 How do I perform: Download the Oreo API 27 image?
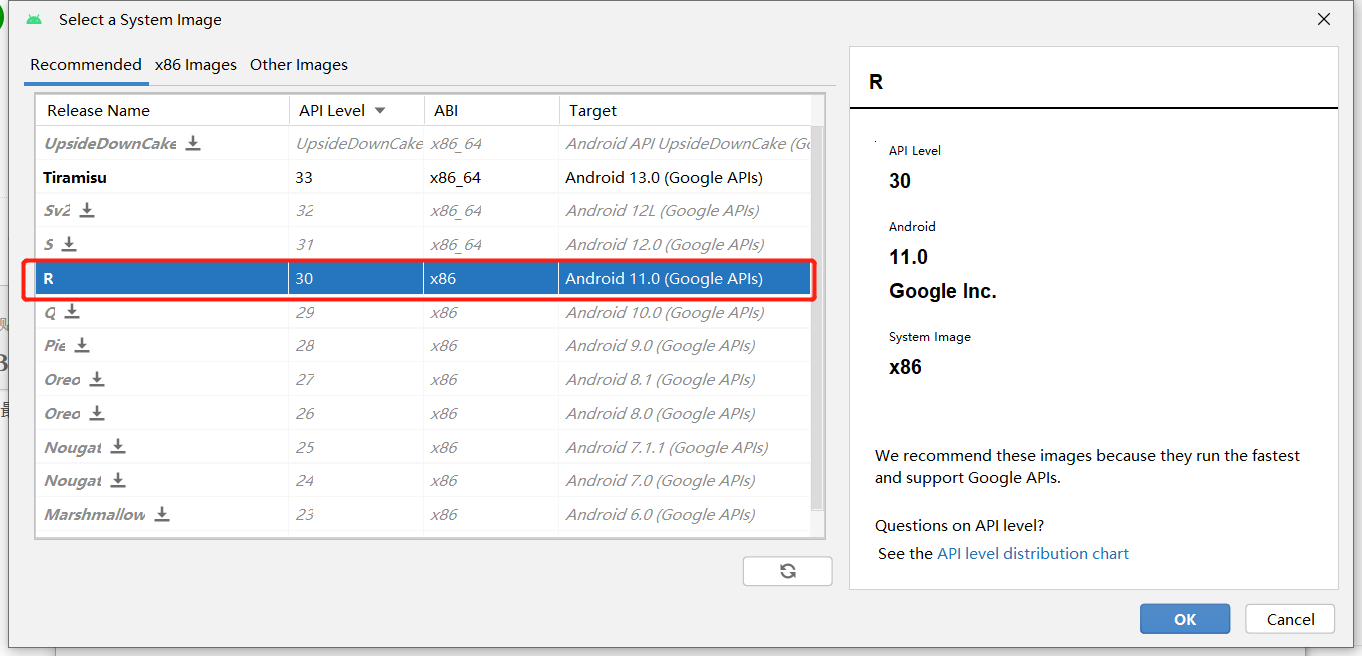pyautogui.click(x=97, y=379)
